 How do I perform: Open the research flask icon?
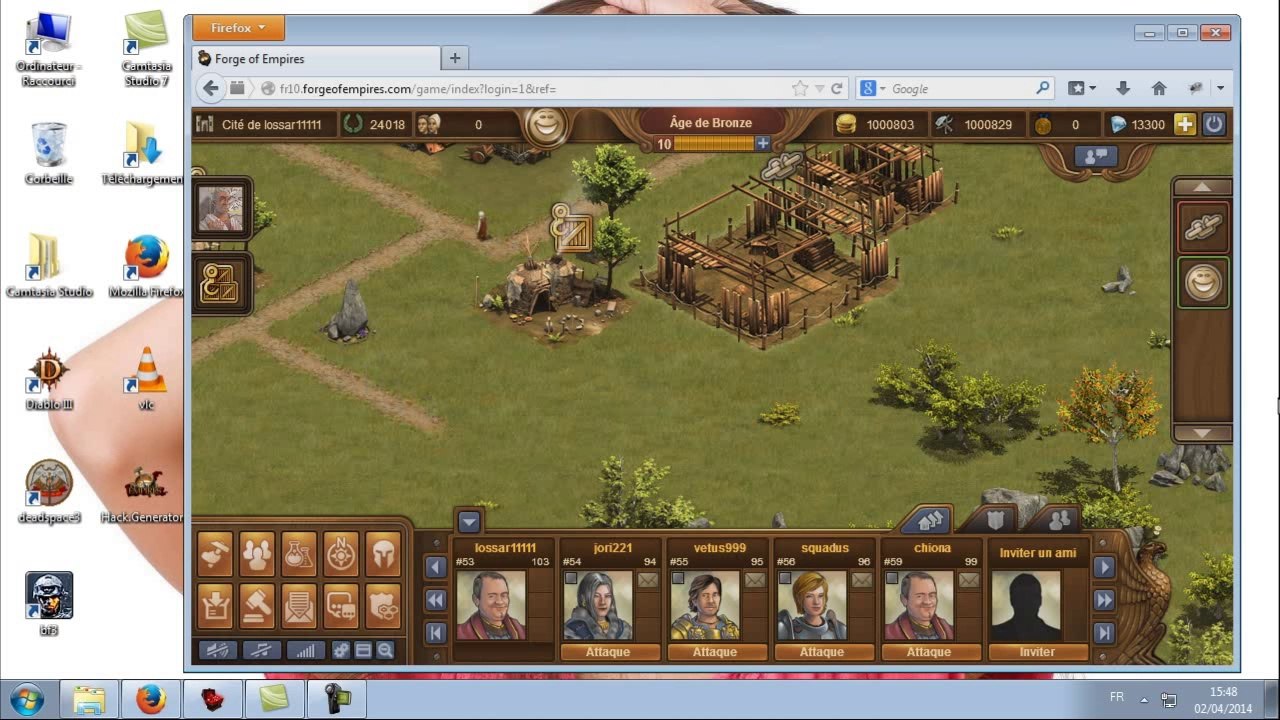[x=299, y=554]
